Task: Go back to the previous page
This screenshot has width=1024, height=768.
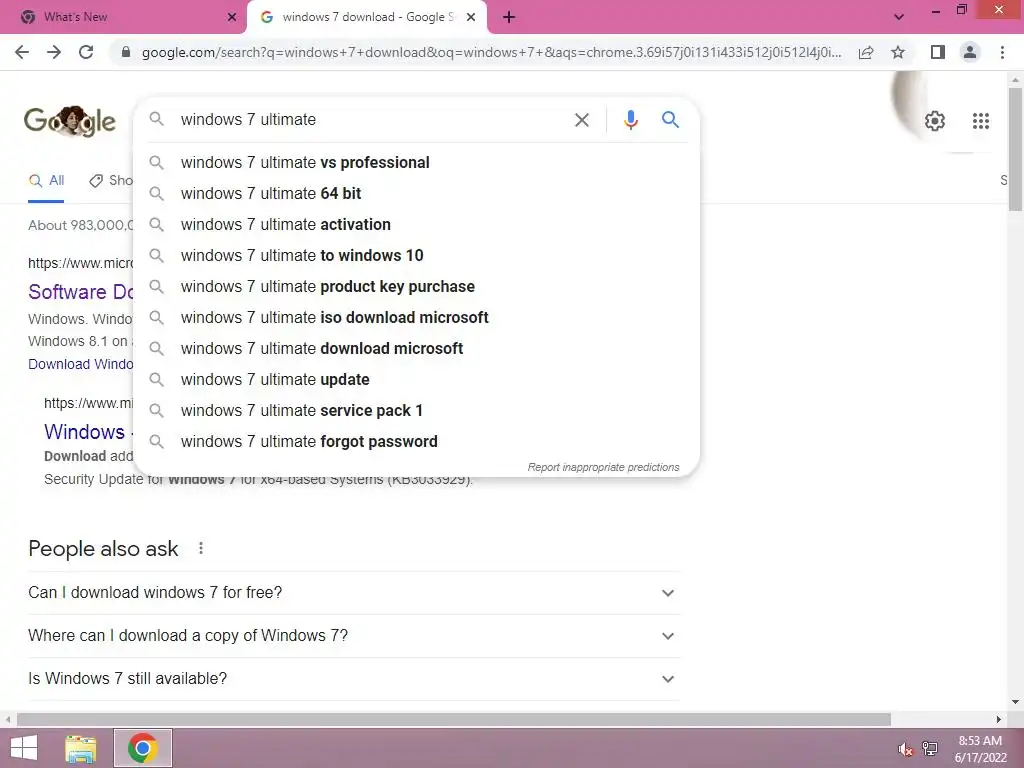Action: coord(22,52)
